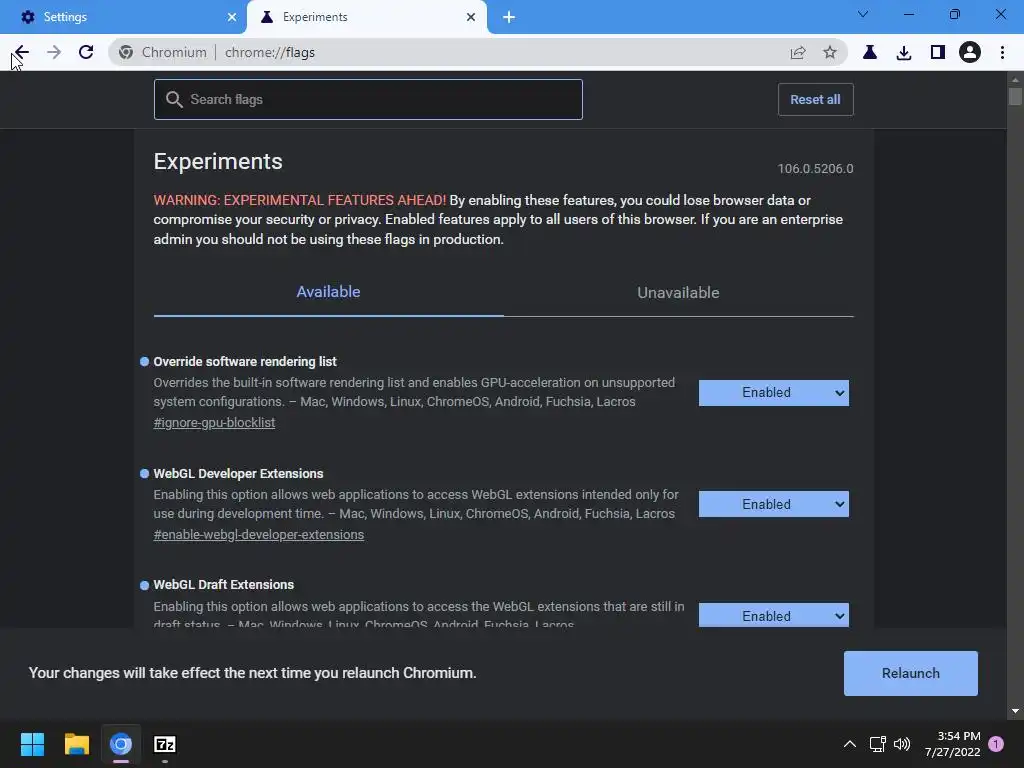The height and width of the screenshot is (768, 1024).
Task: Click the Chromium taskbar icon
Action: coord(121,744)
